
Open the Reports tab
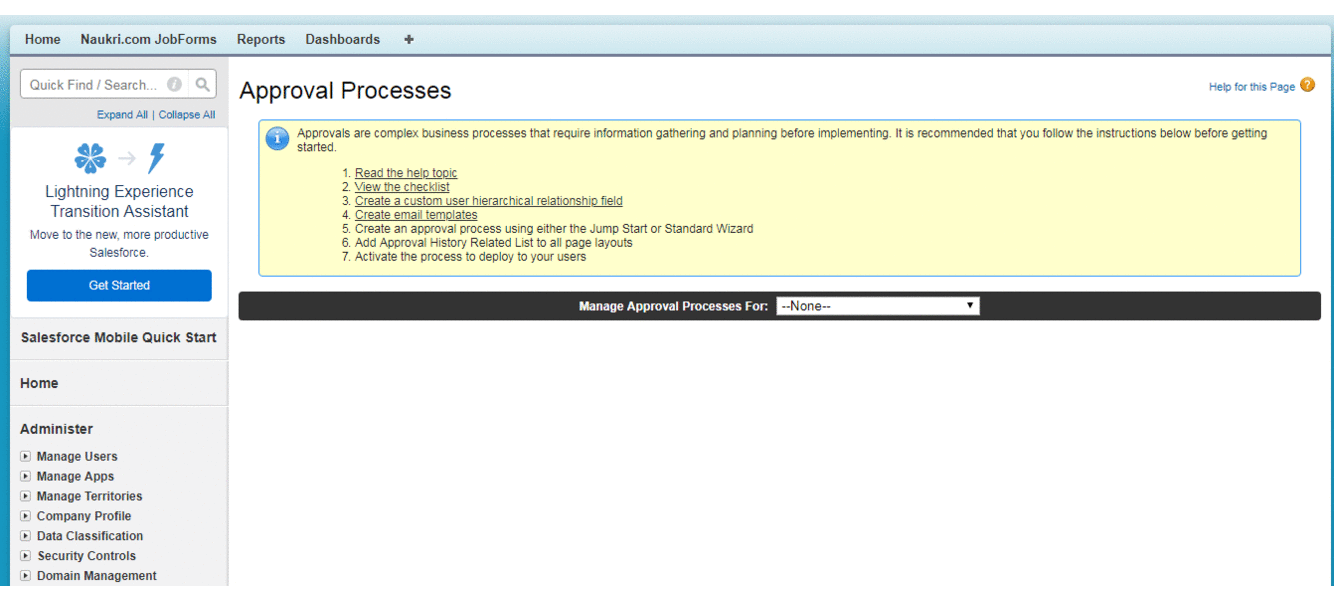click(x=261, y=40)
